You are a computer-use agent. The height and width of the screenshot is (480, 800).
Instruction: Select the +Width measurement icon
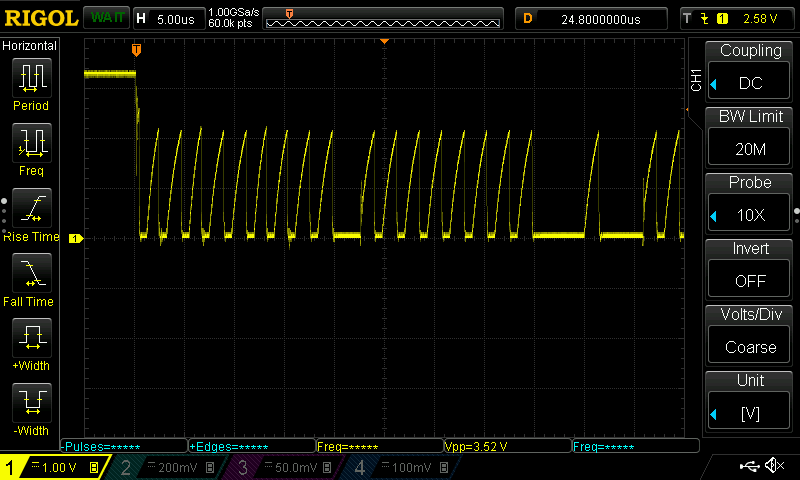[x=30, y=338]
